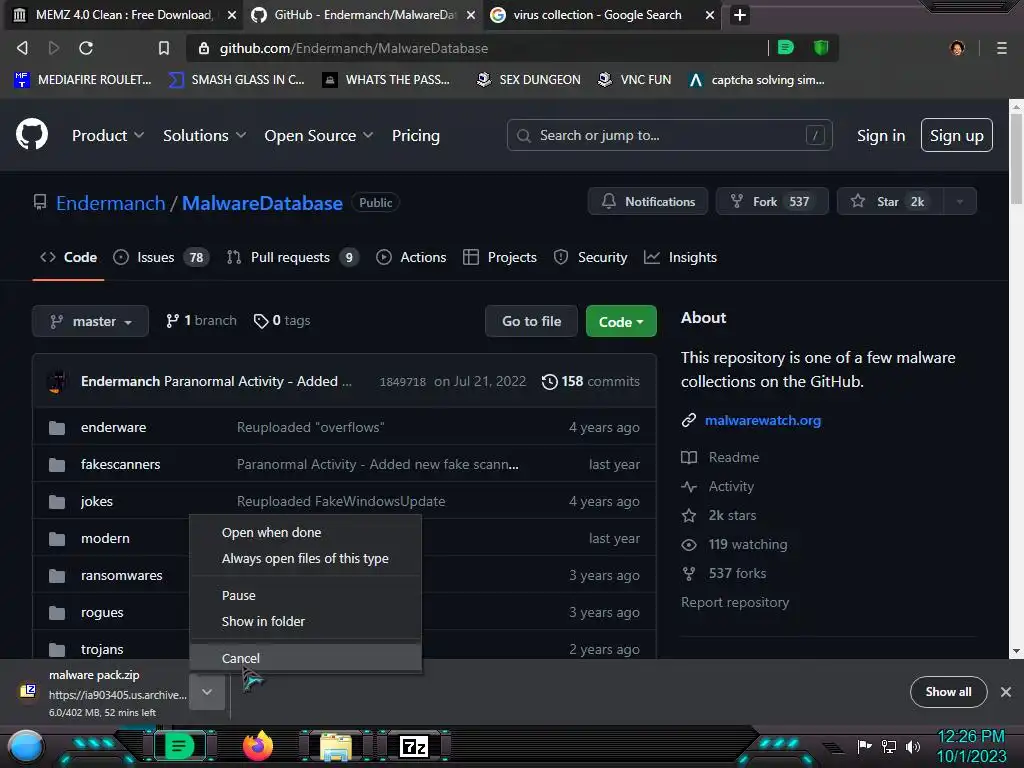
Task: Click the browser back arrow
Action: [x=22, y=48]
